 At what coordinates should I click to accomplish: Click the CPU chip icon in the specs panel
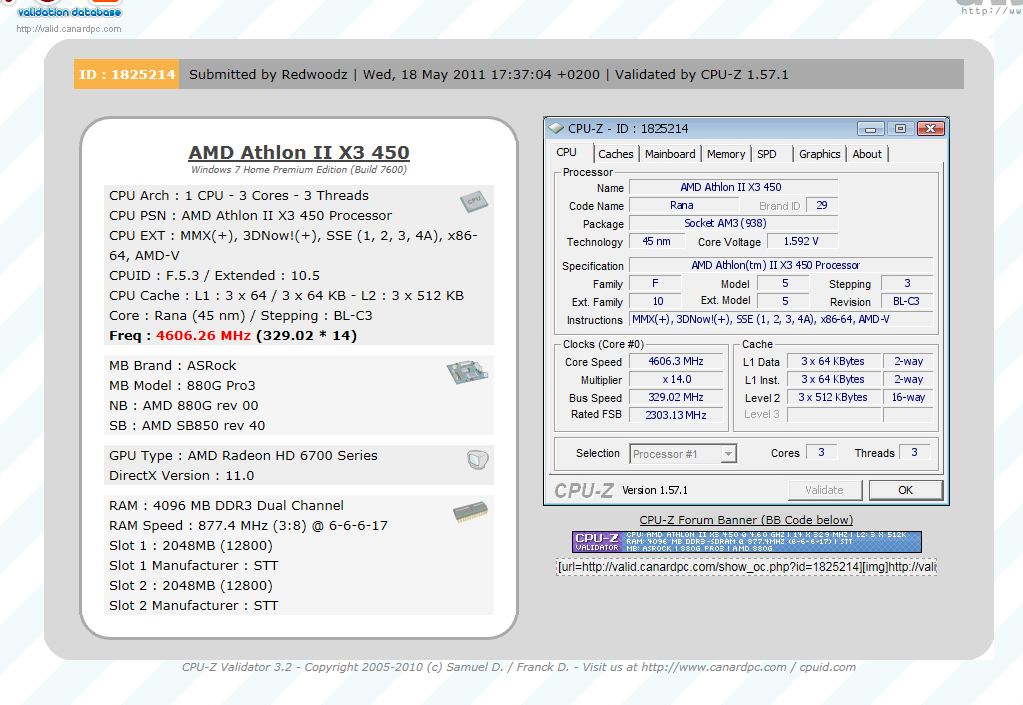pos(474,202)
